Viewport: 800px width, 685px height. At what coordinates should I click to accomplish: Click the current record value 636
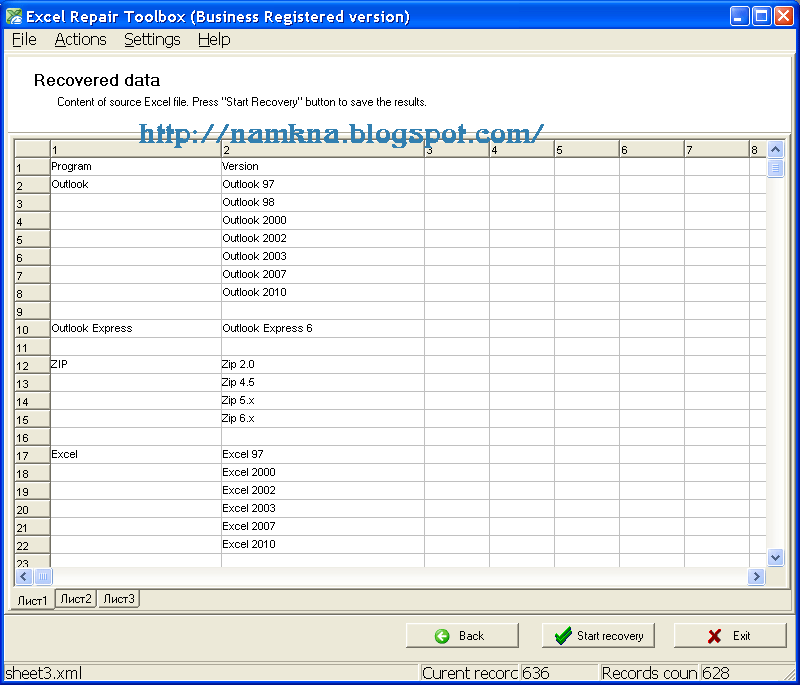(536, 673)
